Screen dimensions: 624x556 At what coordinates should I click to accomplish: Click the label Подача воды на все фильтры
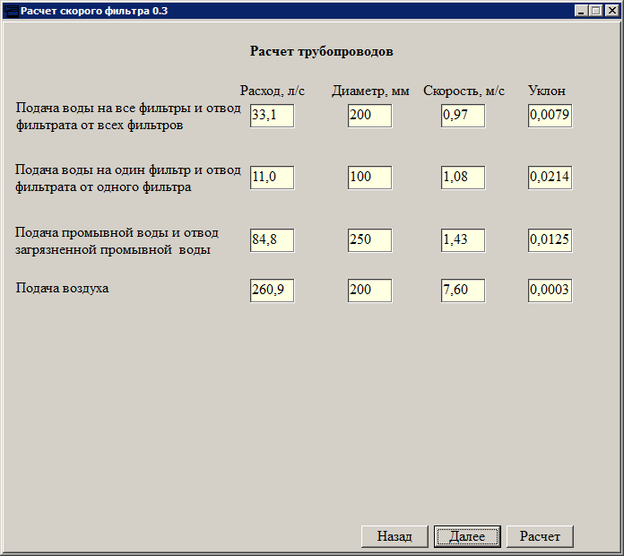[x=128, y=116]
